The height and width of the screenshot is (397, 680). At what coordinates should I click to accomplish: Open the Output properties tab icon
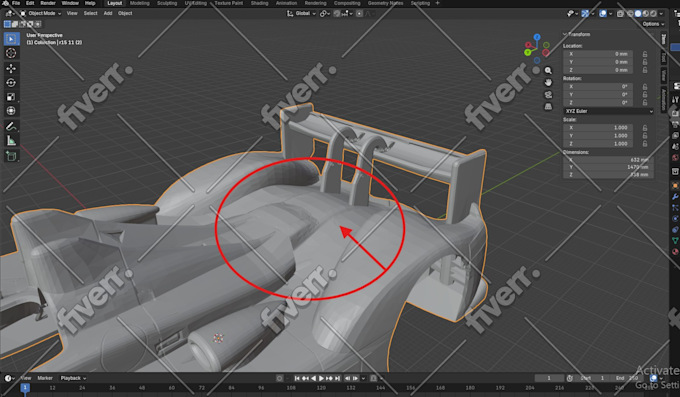pyautogui.click(x=675, y=125)
